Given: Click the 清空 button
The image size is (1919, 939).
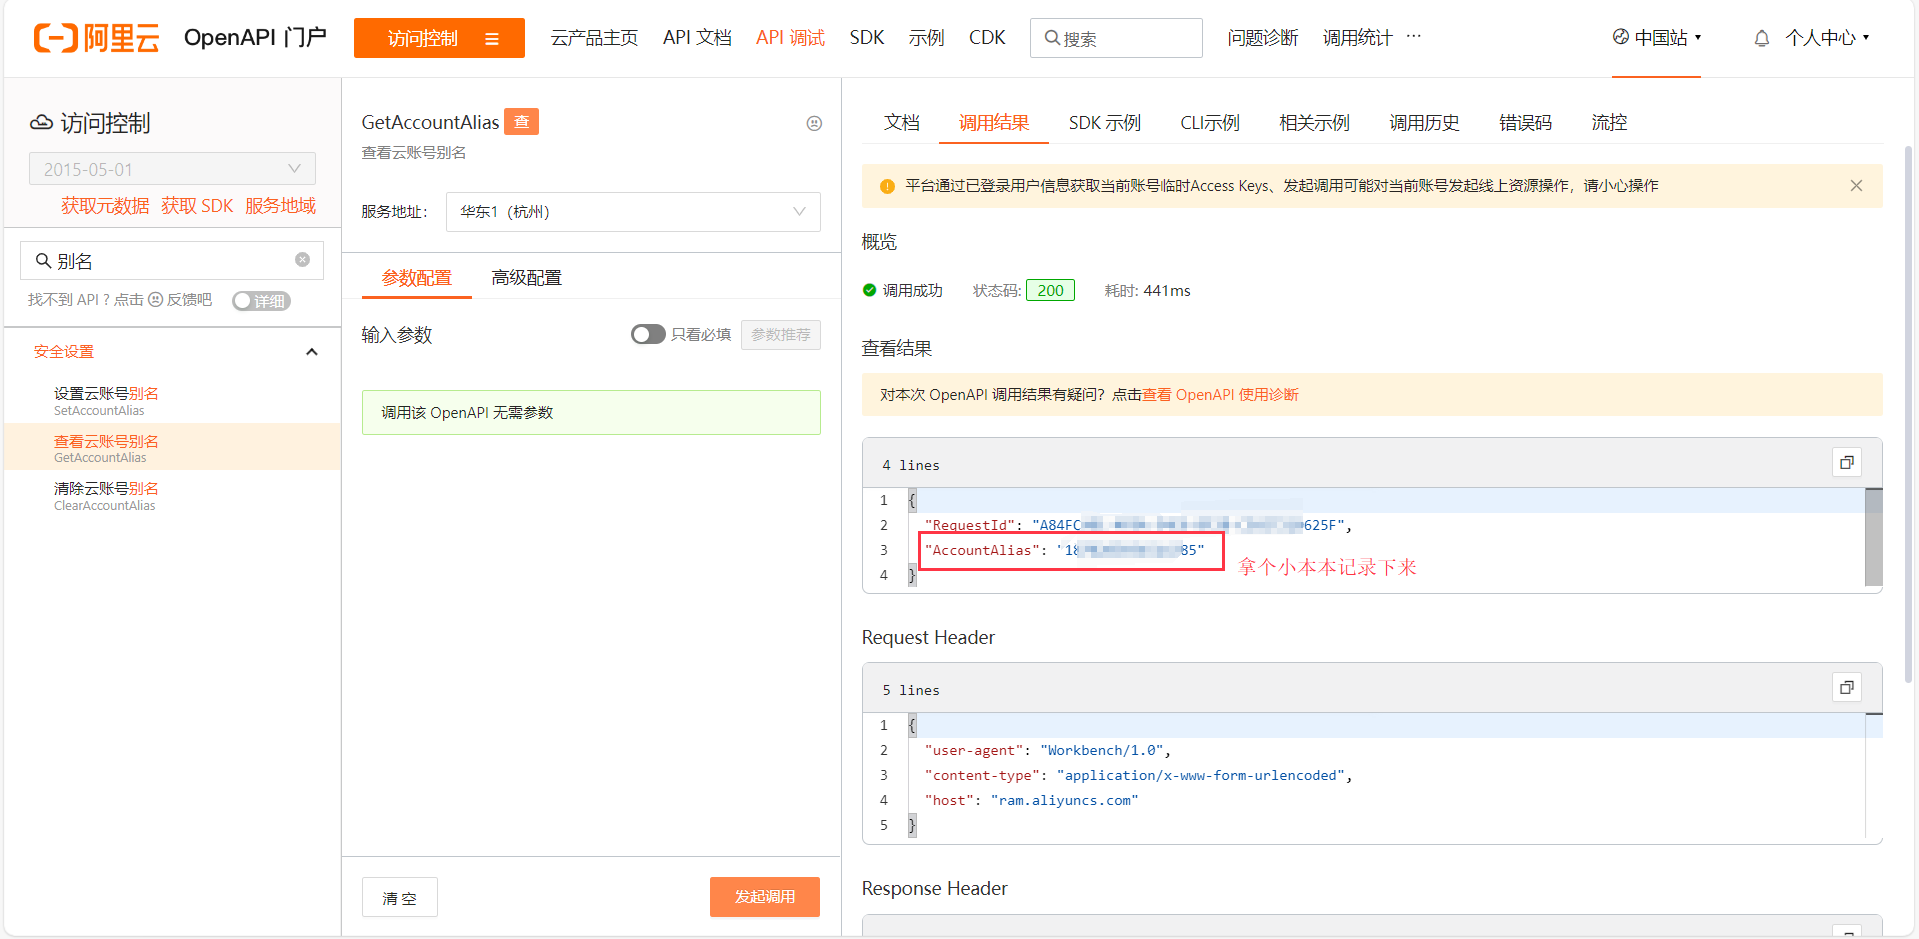Looking at the screenshot, I should 400,897.
